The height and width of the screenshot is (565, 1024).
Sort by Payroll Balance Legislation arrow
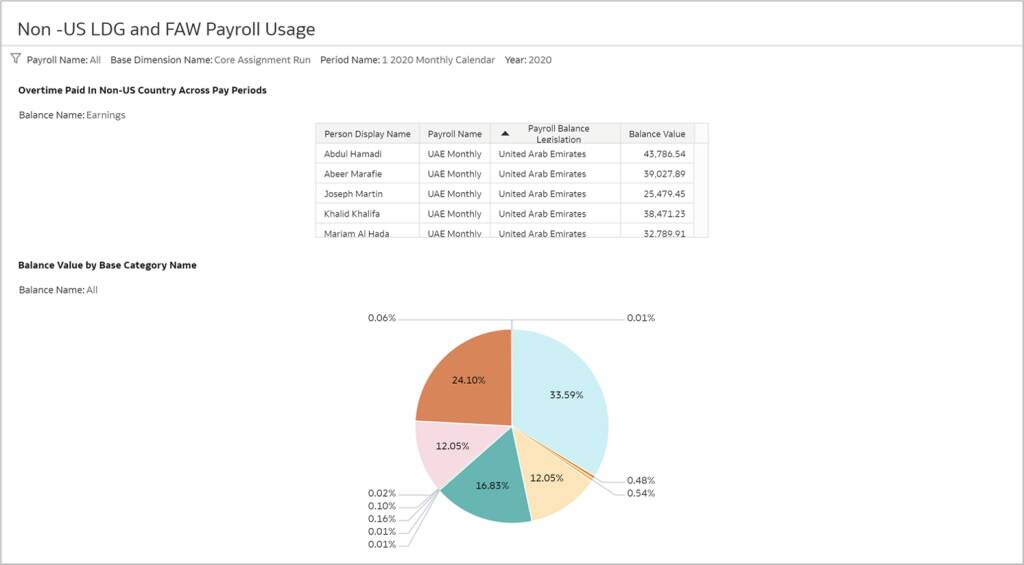pos(505,133)
